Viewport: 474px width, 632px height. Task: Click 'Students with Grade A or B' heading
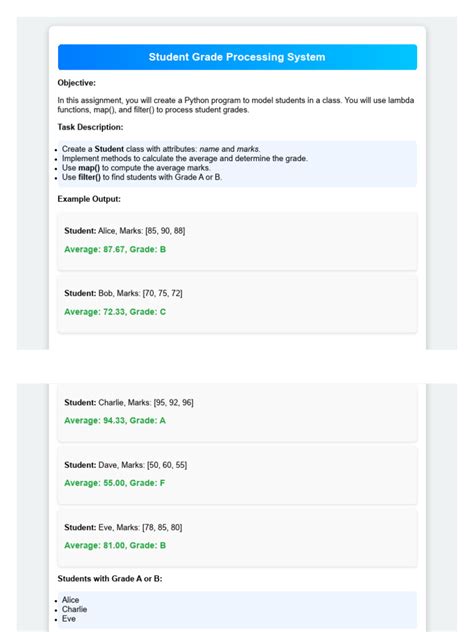tap(110, 578)
